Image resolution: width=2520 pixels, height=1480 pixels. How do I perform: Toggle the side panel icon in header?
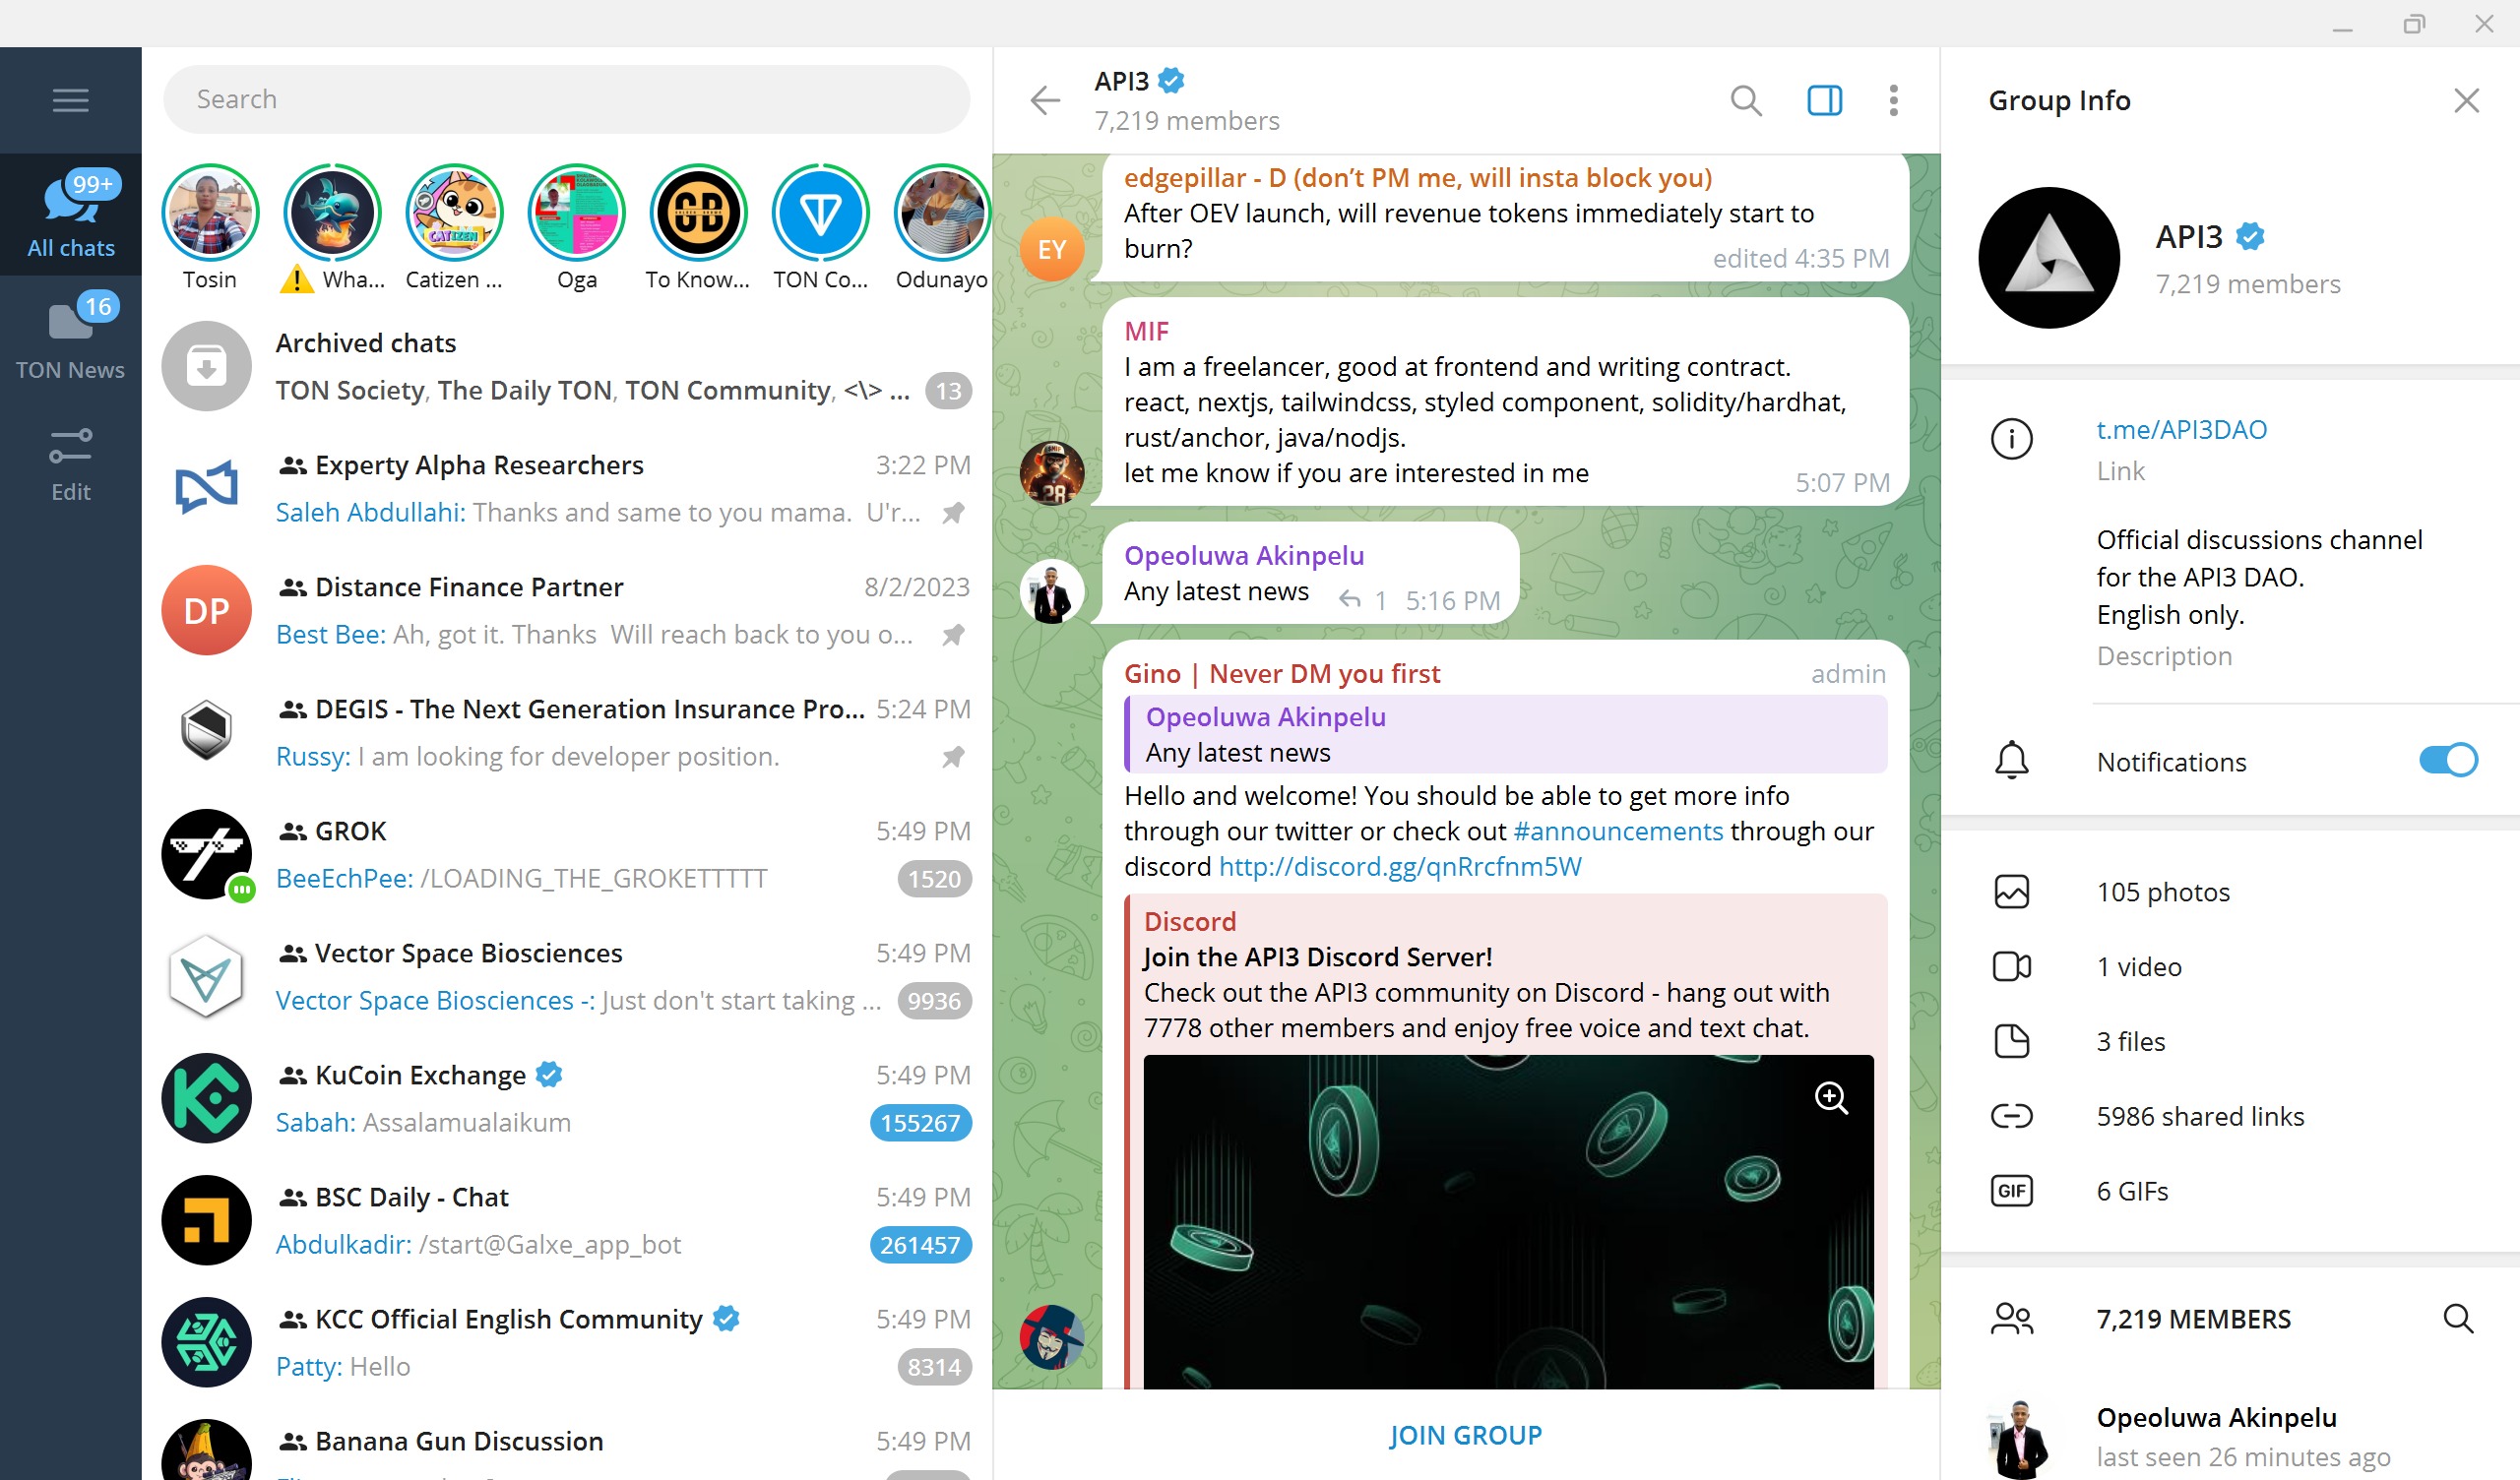(x=1824, y=100)
